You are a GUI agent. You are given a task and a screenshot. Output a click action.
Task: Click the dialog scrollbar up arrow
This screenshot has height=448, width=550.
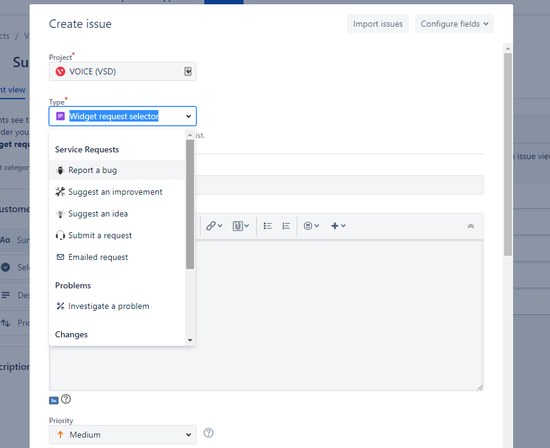[x=508, y=48]
